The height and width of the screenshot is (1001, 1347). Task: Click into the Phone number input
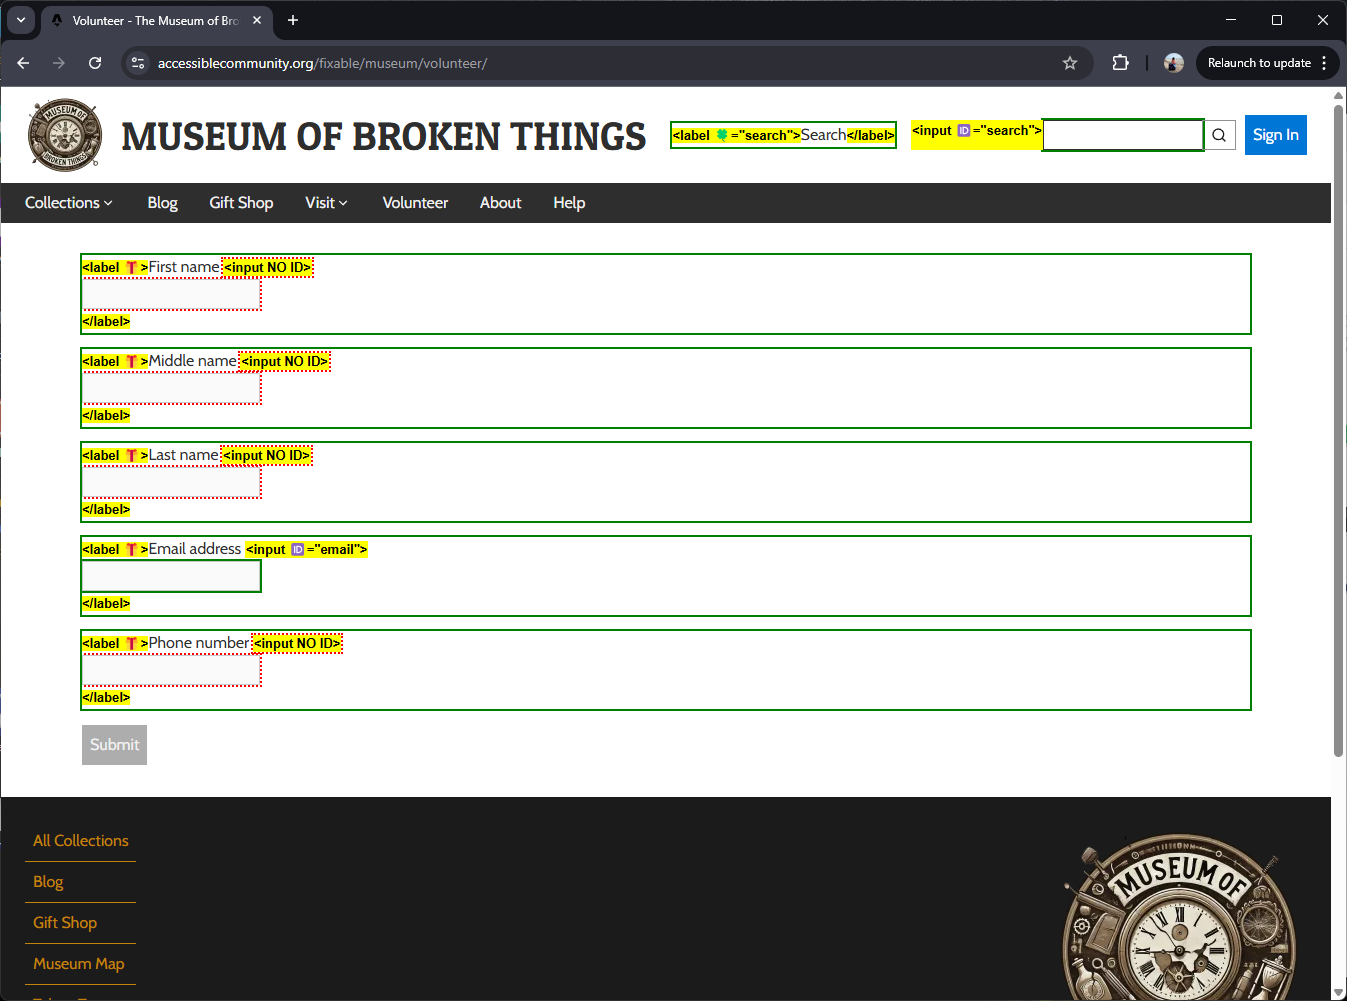(171, 671)
